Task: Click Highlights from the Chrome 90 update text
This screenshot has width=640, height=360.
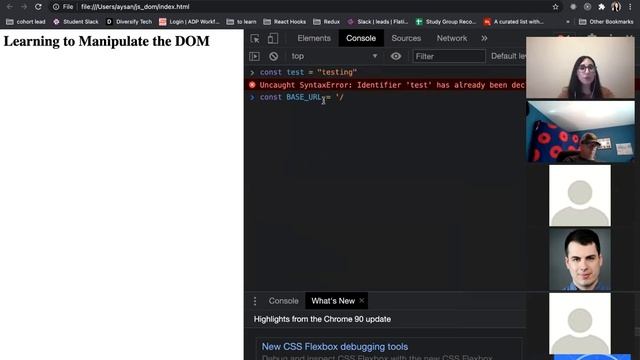Action: (x=322, y=319)
